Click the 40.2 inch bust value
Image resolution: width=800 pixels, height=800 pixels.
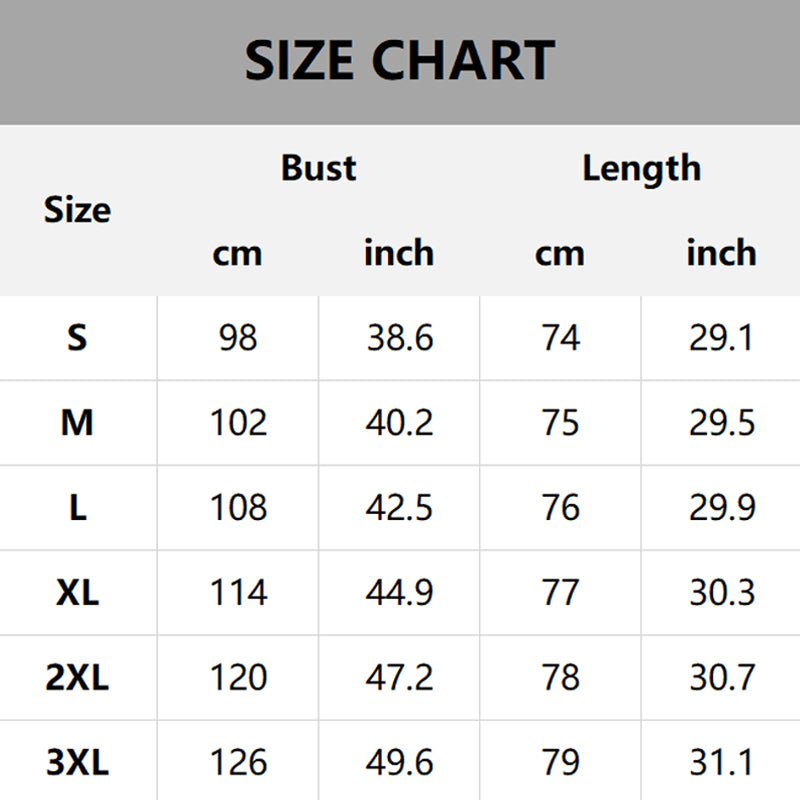click(400, 423)
